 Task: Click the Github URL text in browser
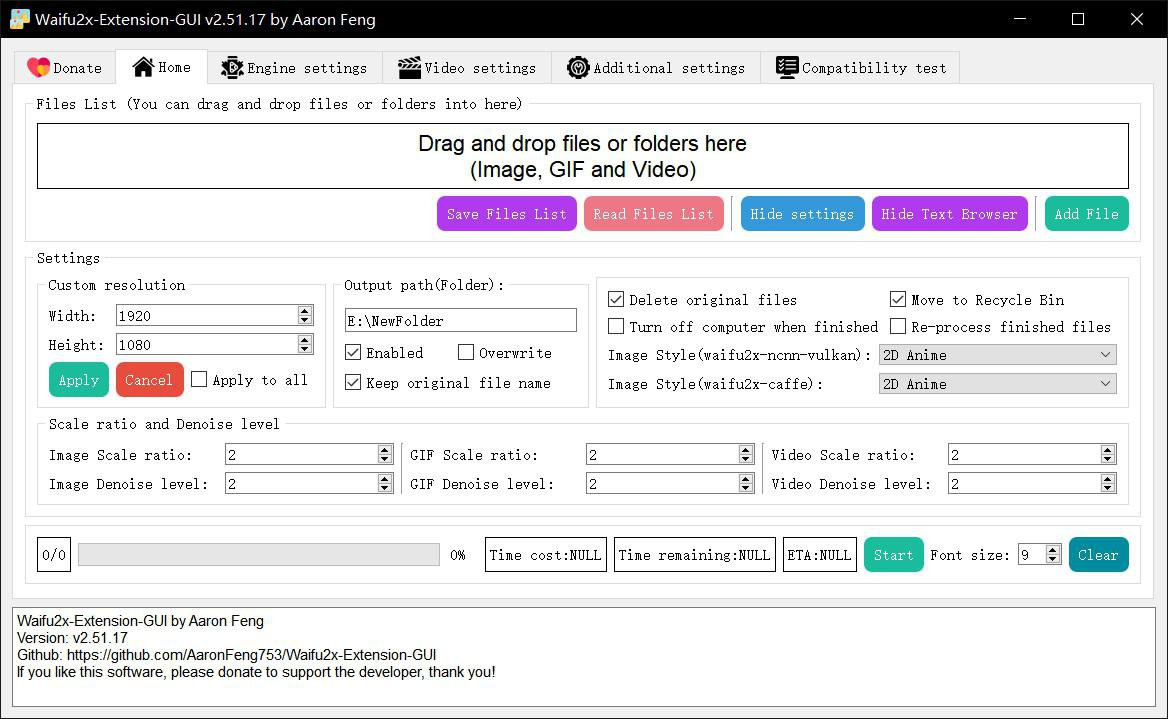pyautogui.click(x=252, y=655)
